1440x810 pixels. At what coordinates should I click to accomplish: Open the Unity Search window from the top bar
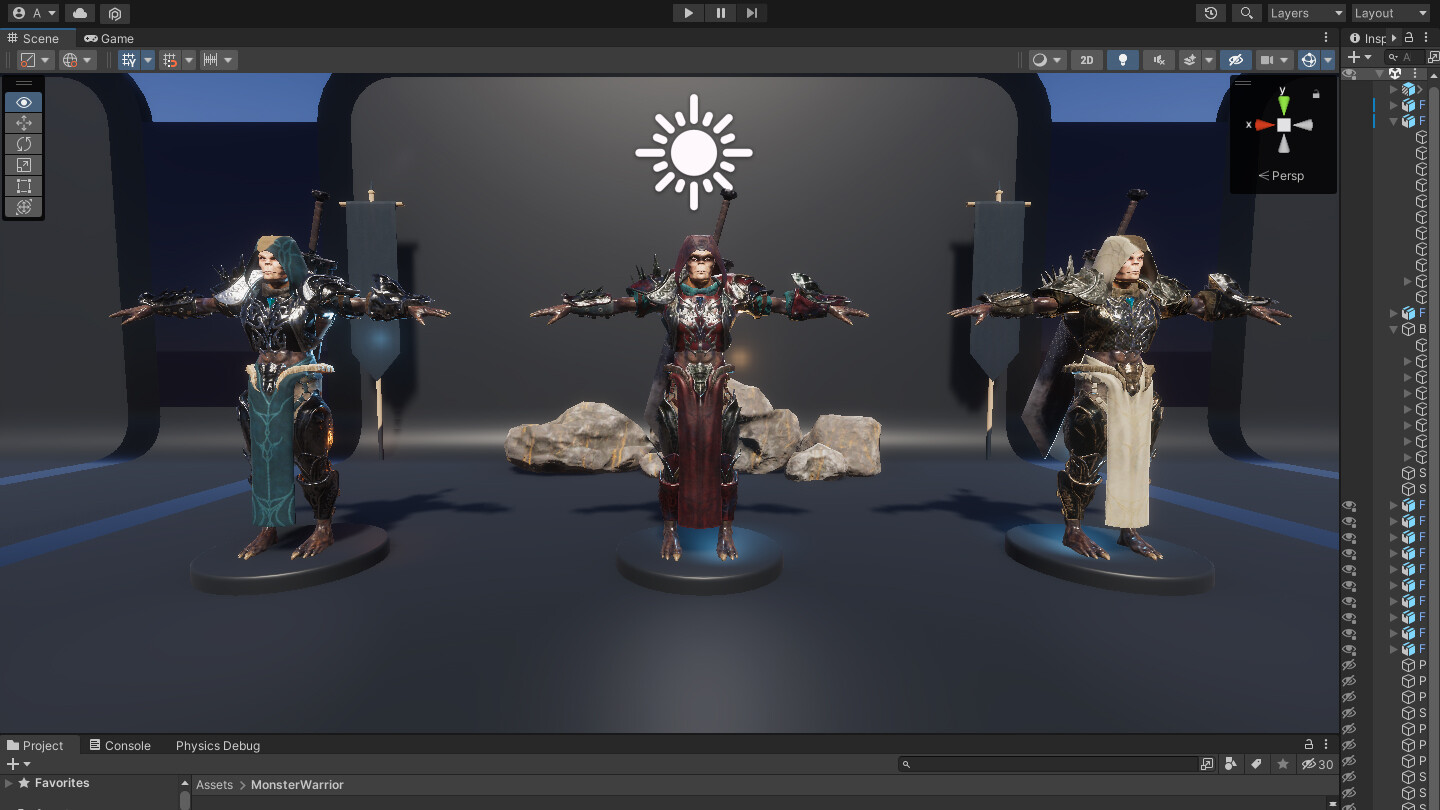[x=1246, y=13]
